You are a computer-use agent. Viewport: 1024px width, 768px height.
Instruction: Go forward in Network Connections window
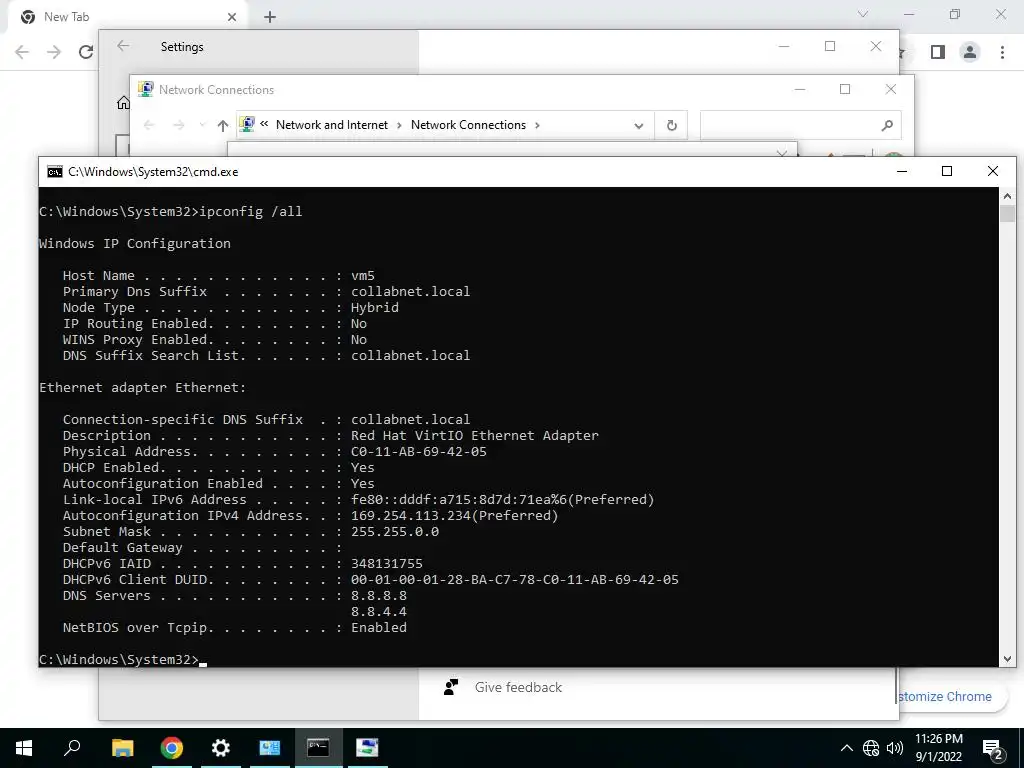pos(178,125)
